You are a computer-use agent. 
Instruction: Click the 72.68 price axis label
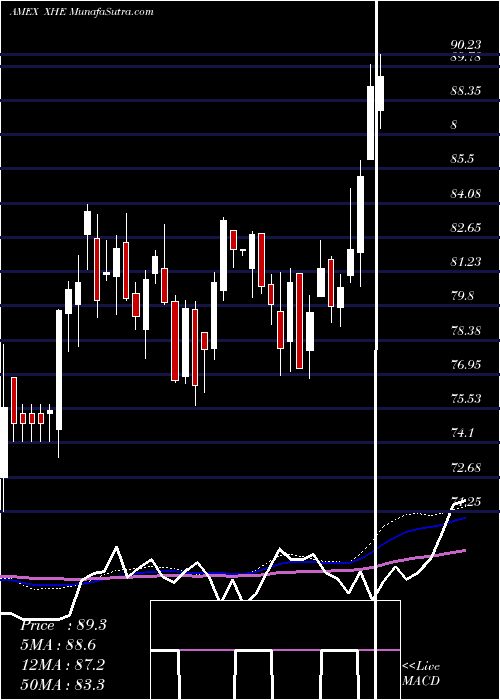466,468
